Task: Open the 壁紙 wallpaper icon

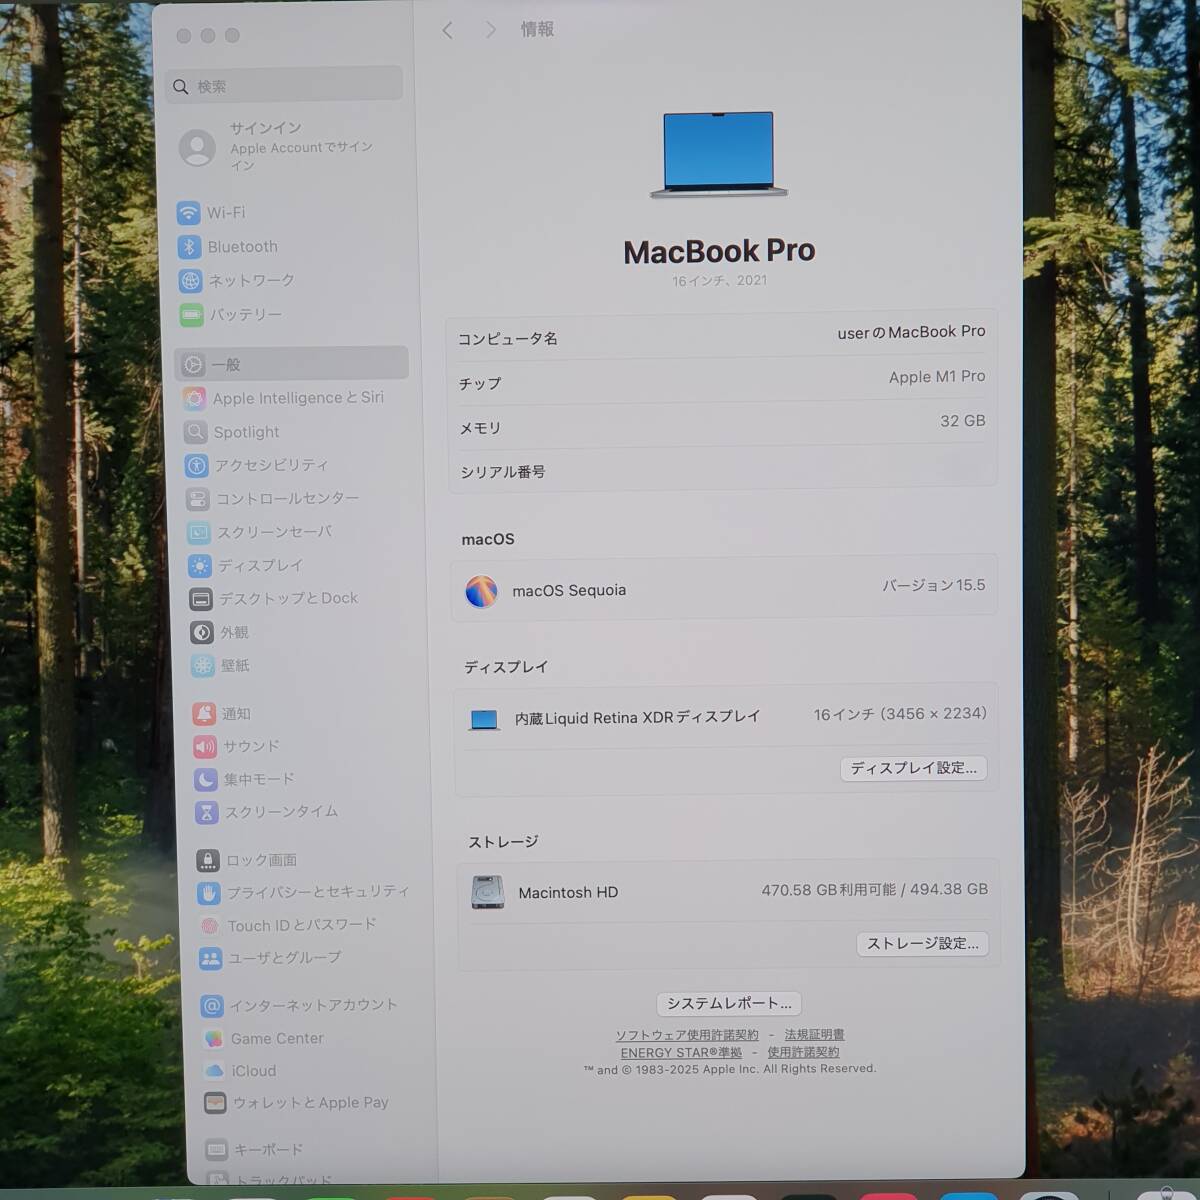Action: [x=202, y=665]
